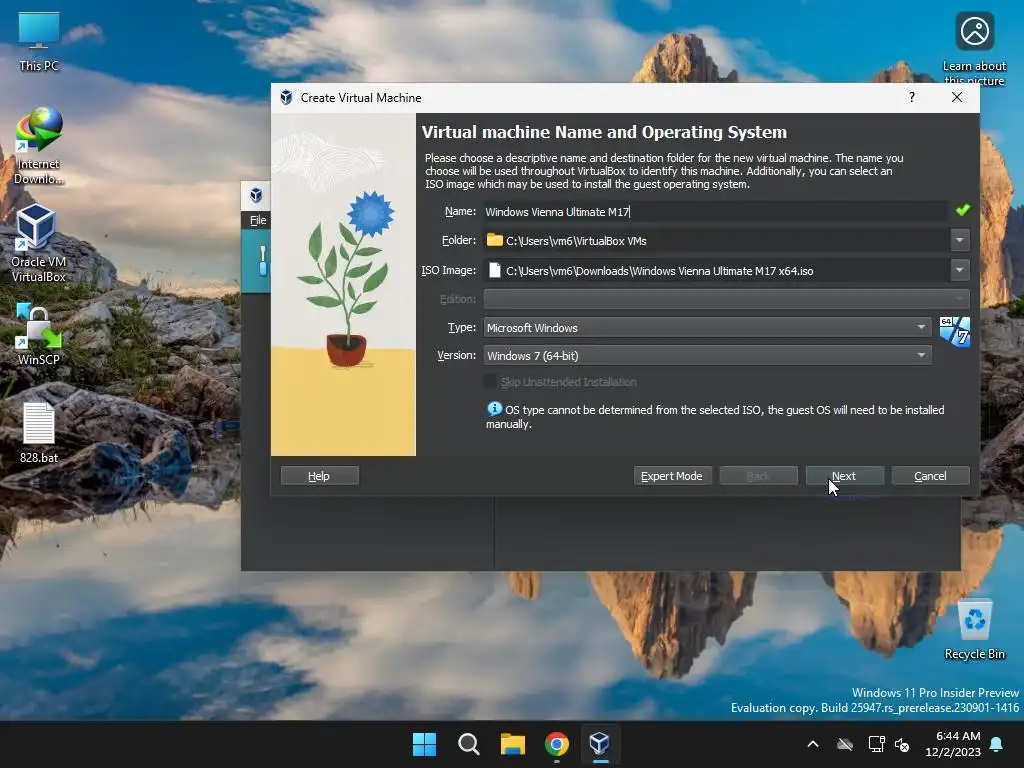This screenshot has width=1024, height=768.
Task: Click the VirtualBox icon in dialog title bar
Action: pos(286,97)
